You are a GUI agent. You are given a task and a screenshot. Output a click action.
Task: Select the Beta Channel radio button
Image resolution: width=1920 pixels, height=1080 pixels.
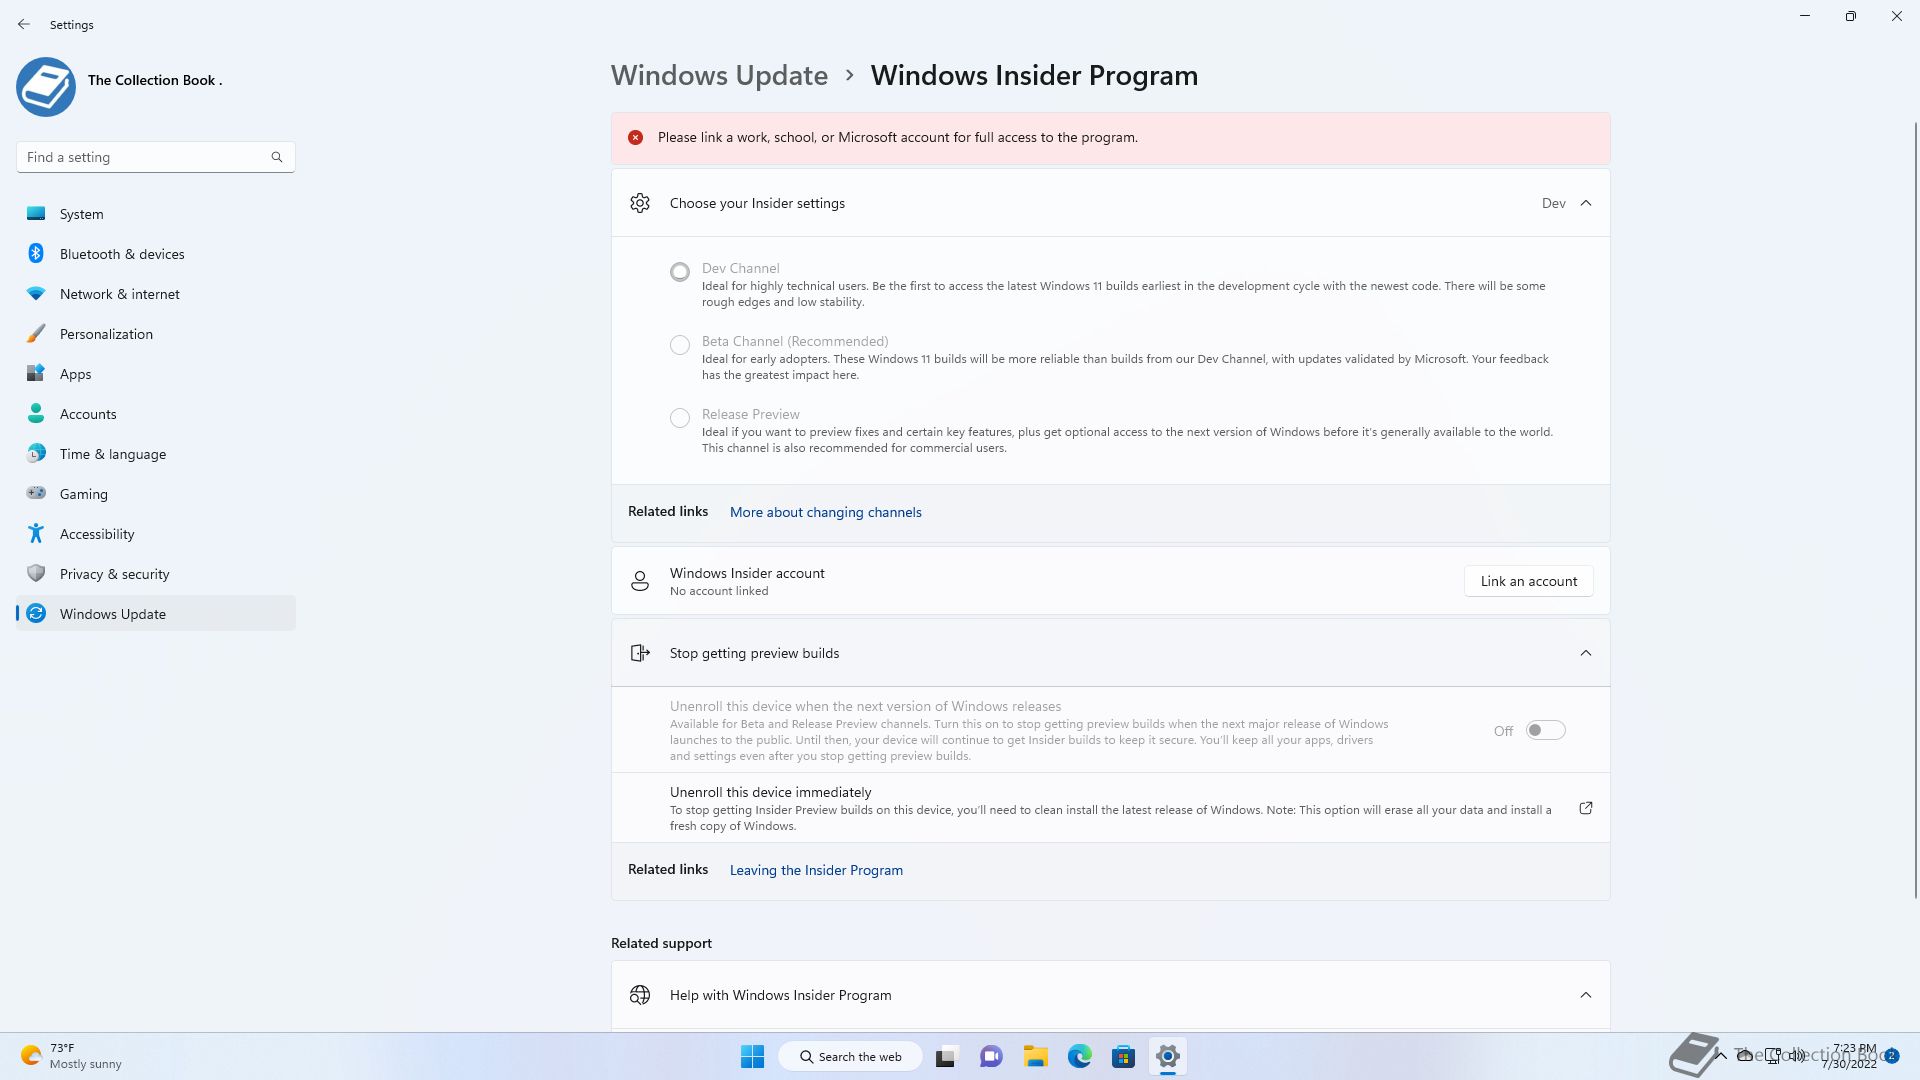[x=680, y=345]
